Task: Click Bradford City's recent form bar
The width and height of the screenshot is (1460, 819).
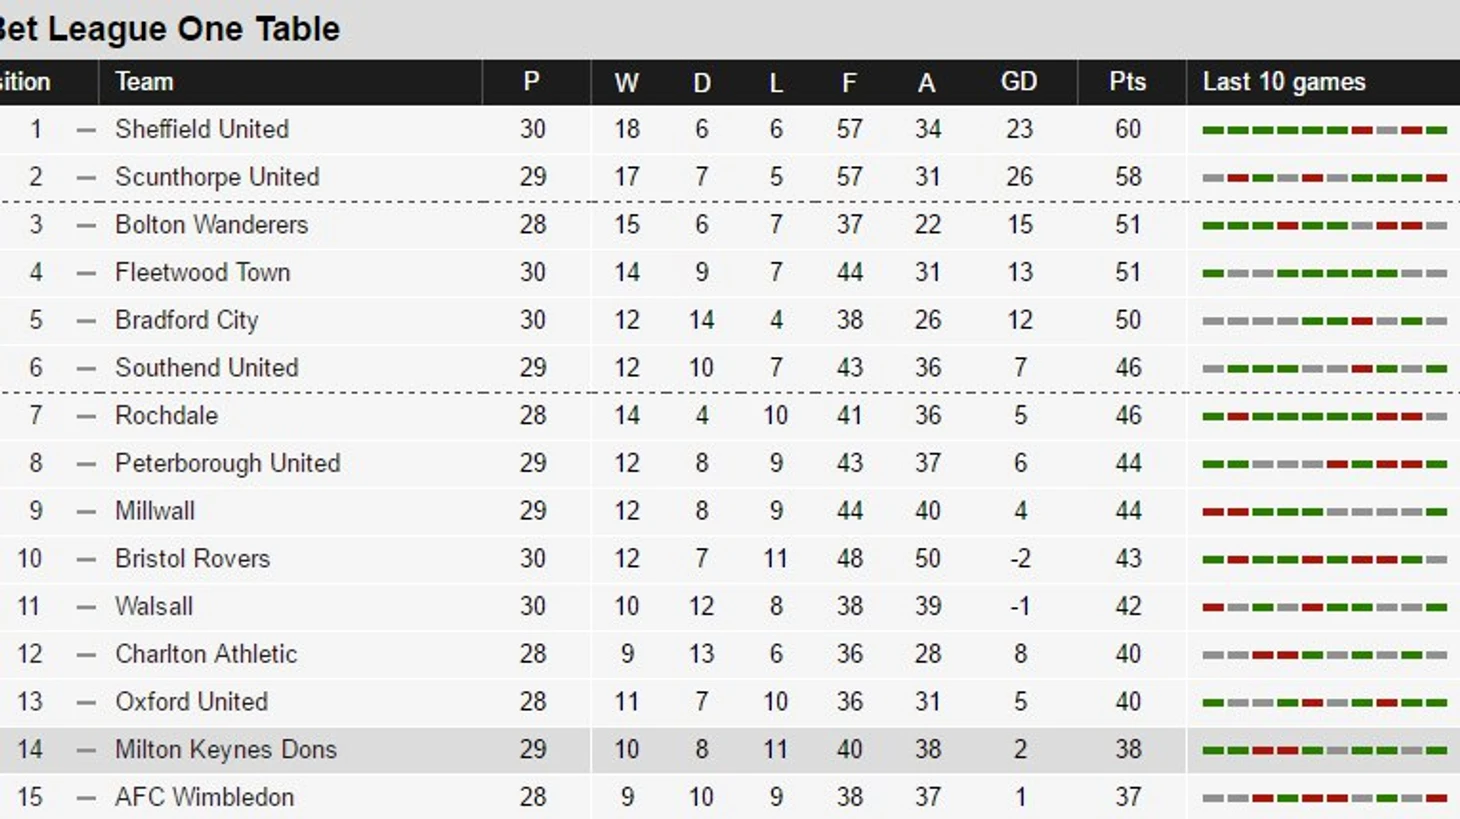Action: pos(1324,321)
